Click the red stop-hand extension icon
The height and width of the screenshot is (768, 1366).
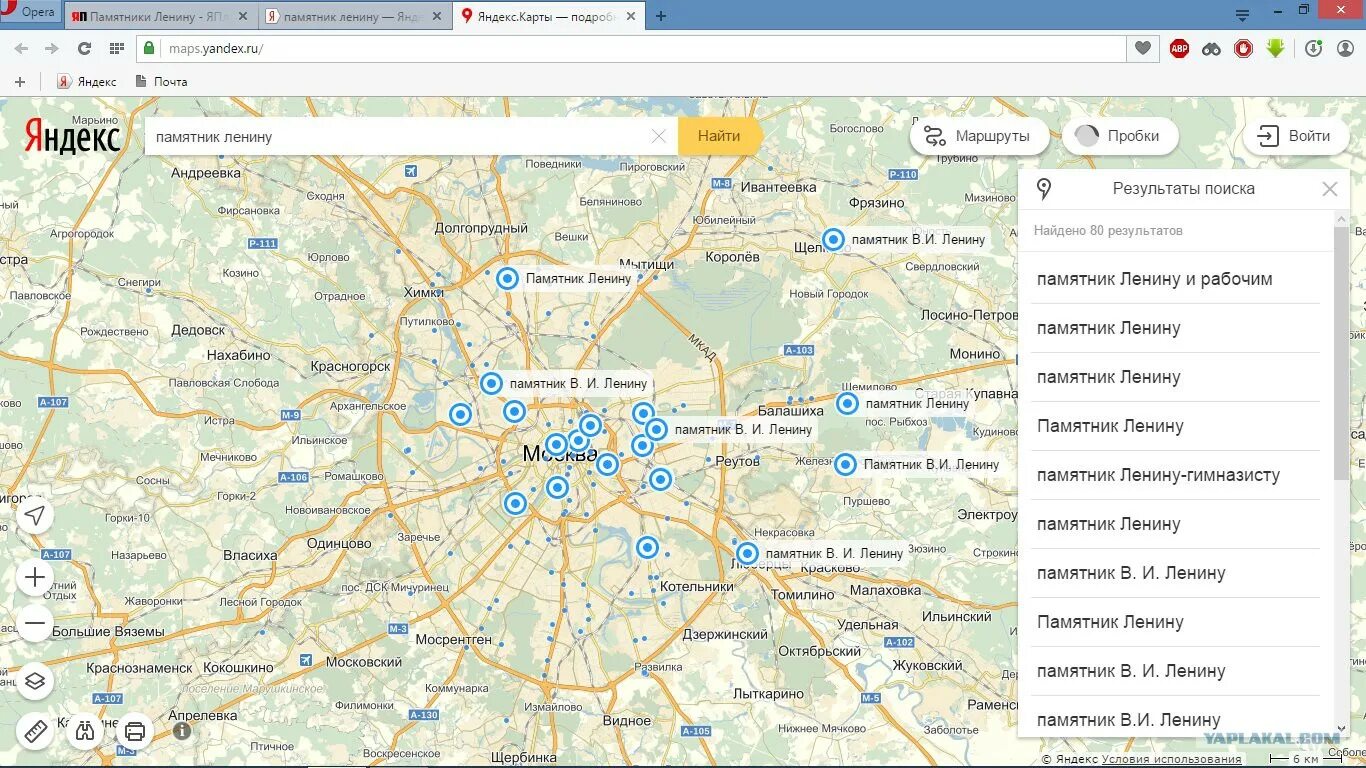[1243, 48]
